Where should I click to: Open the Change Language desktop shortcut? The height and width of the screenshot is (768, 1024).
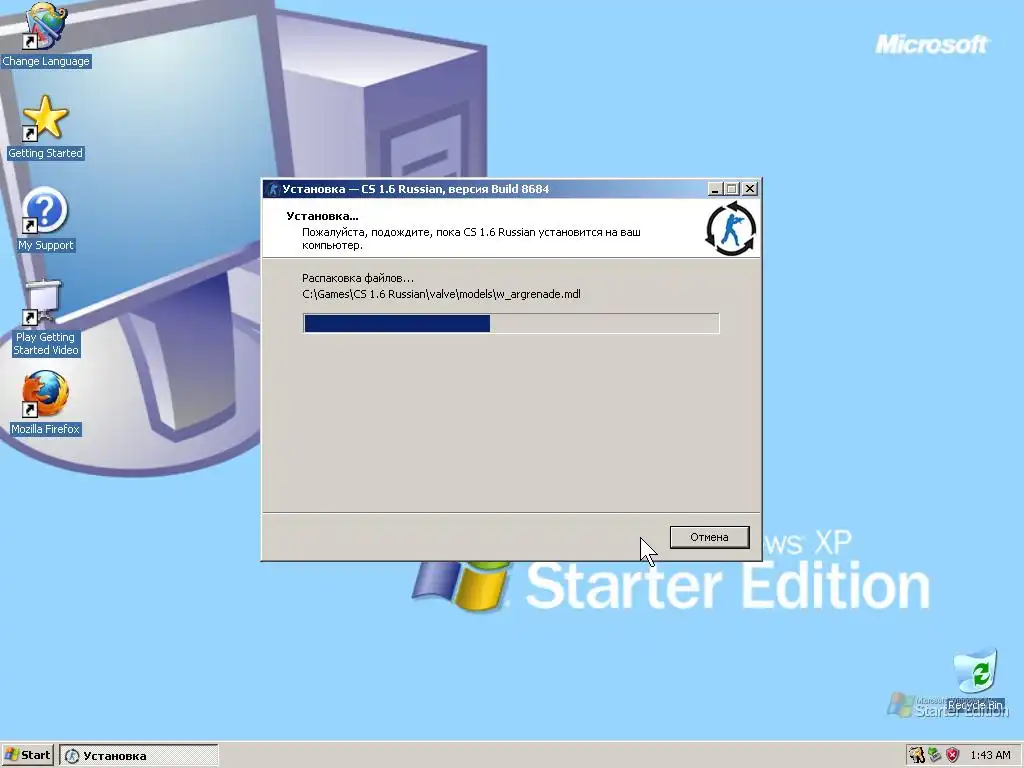coord(45,36)
